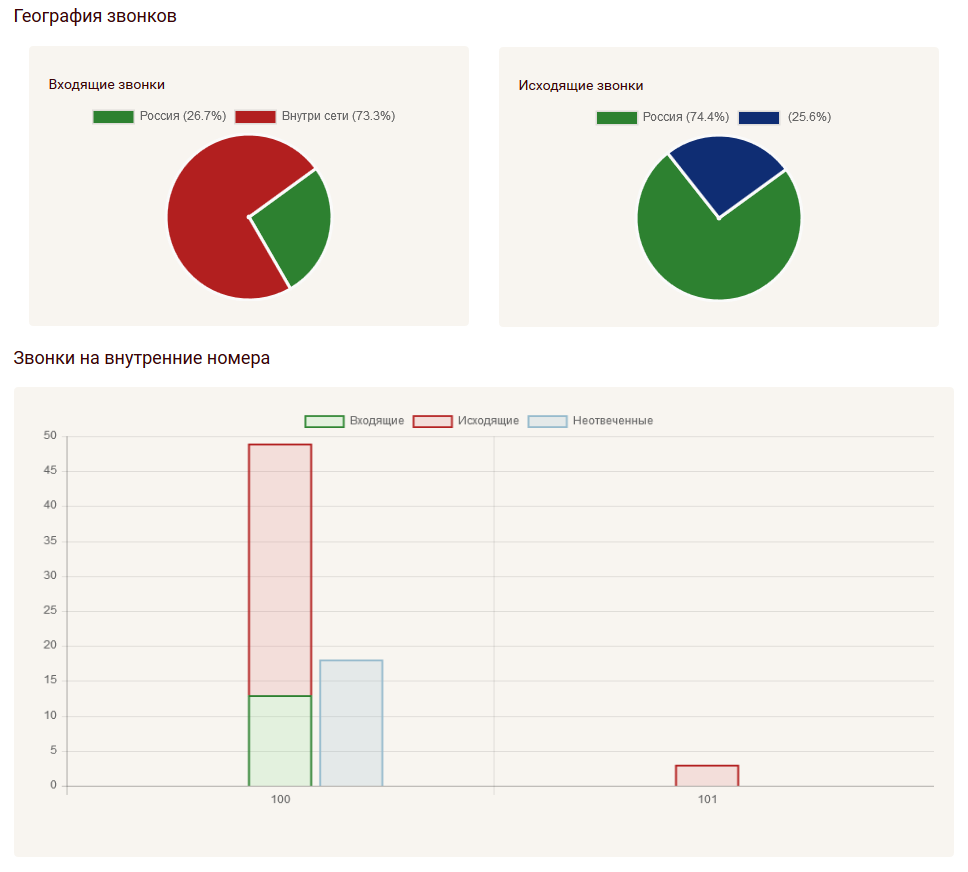Click the География звонков heading
968x872 pixels.
95,16
